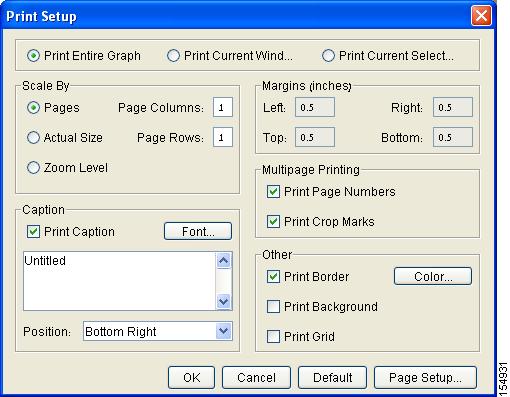Open the border Color picker
The image size is (510, 397).
433,276
